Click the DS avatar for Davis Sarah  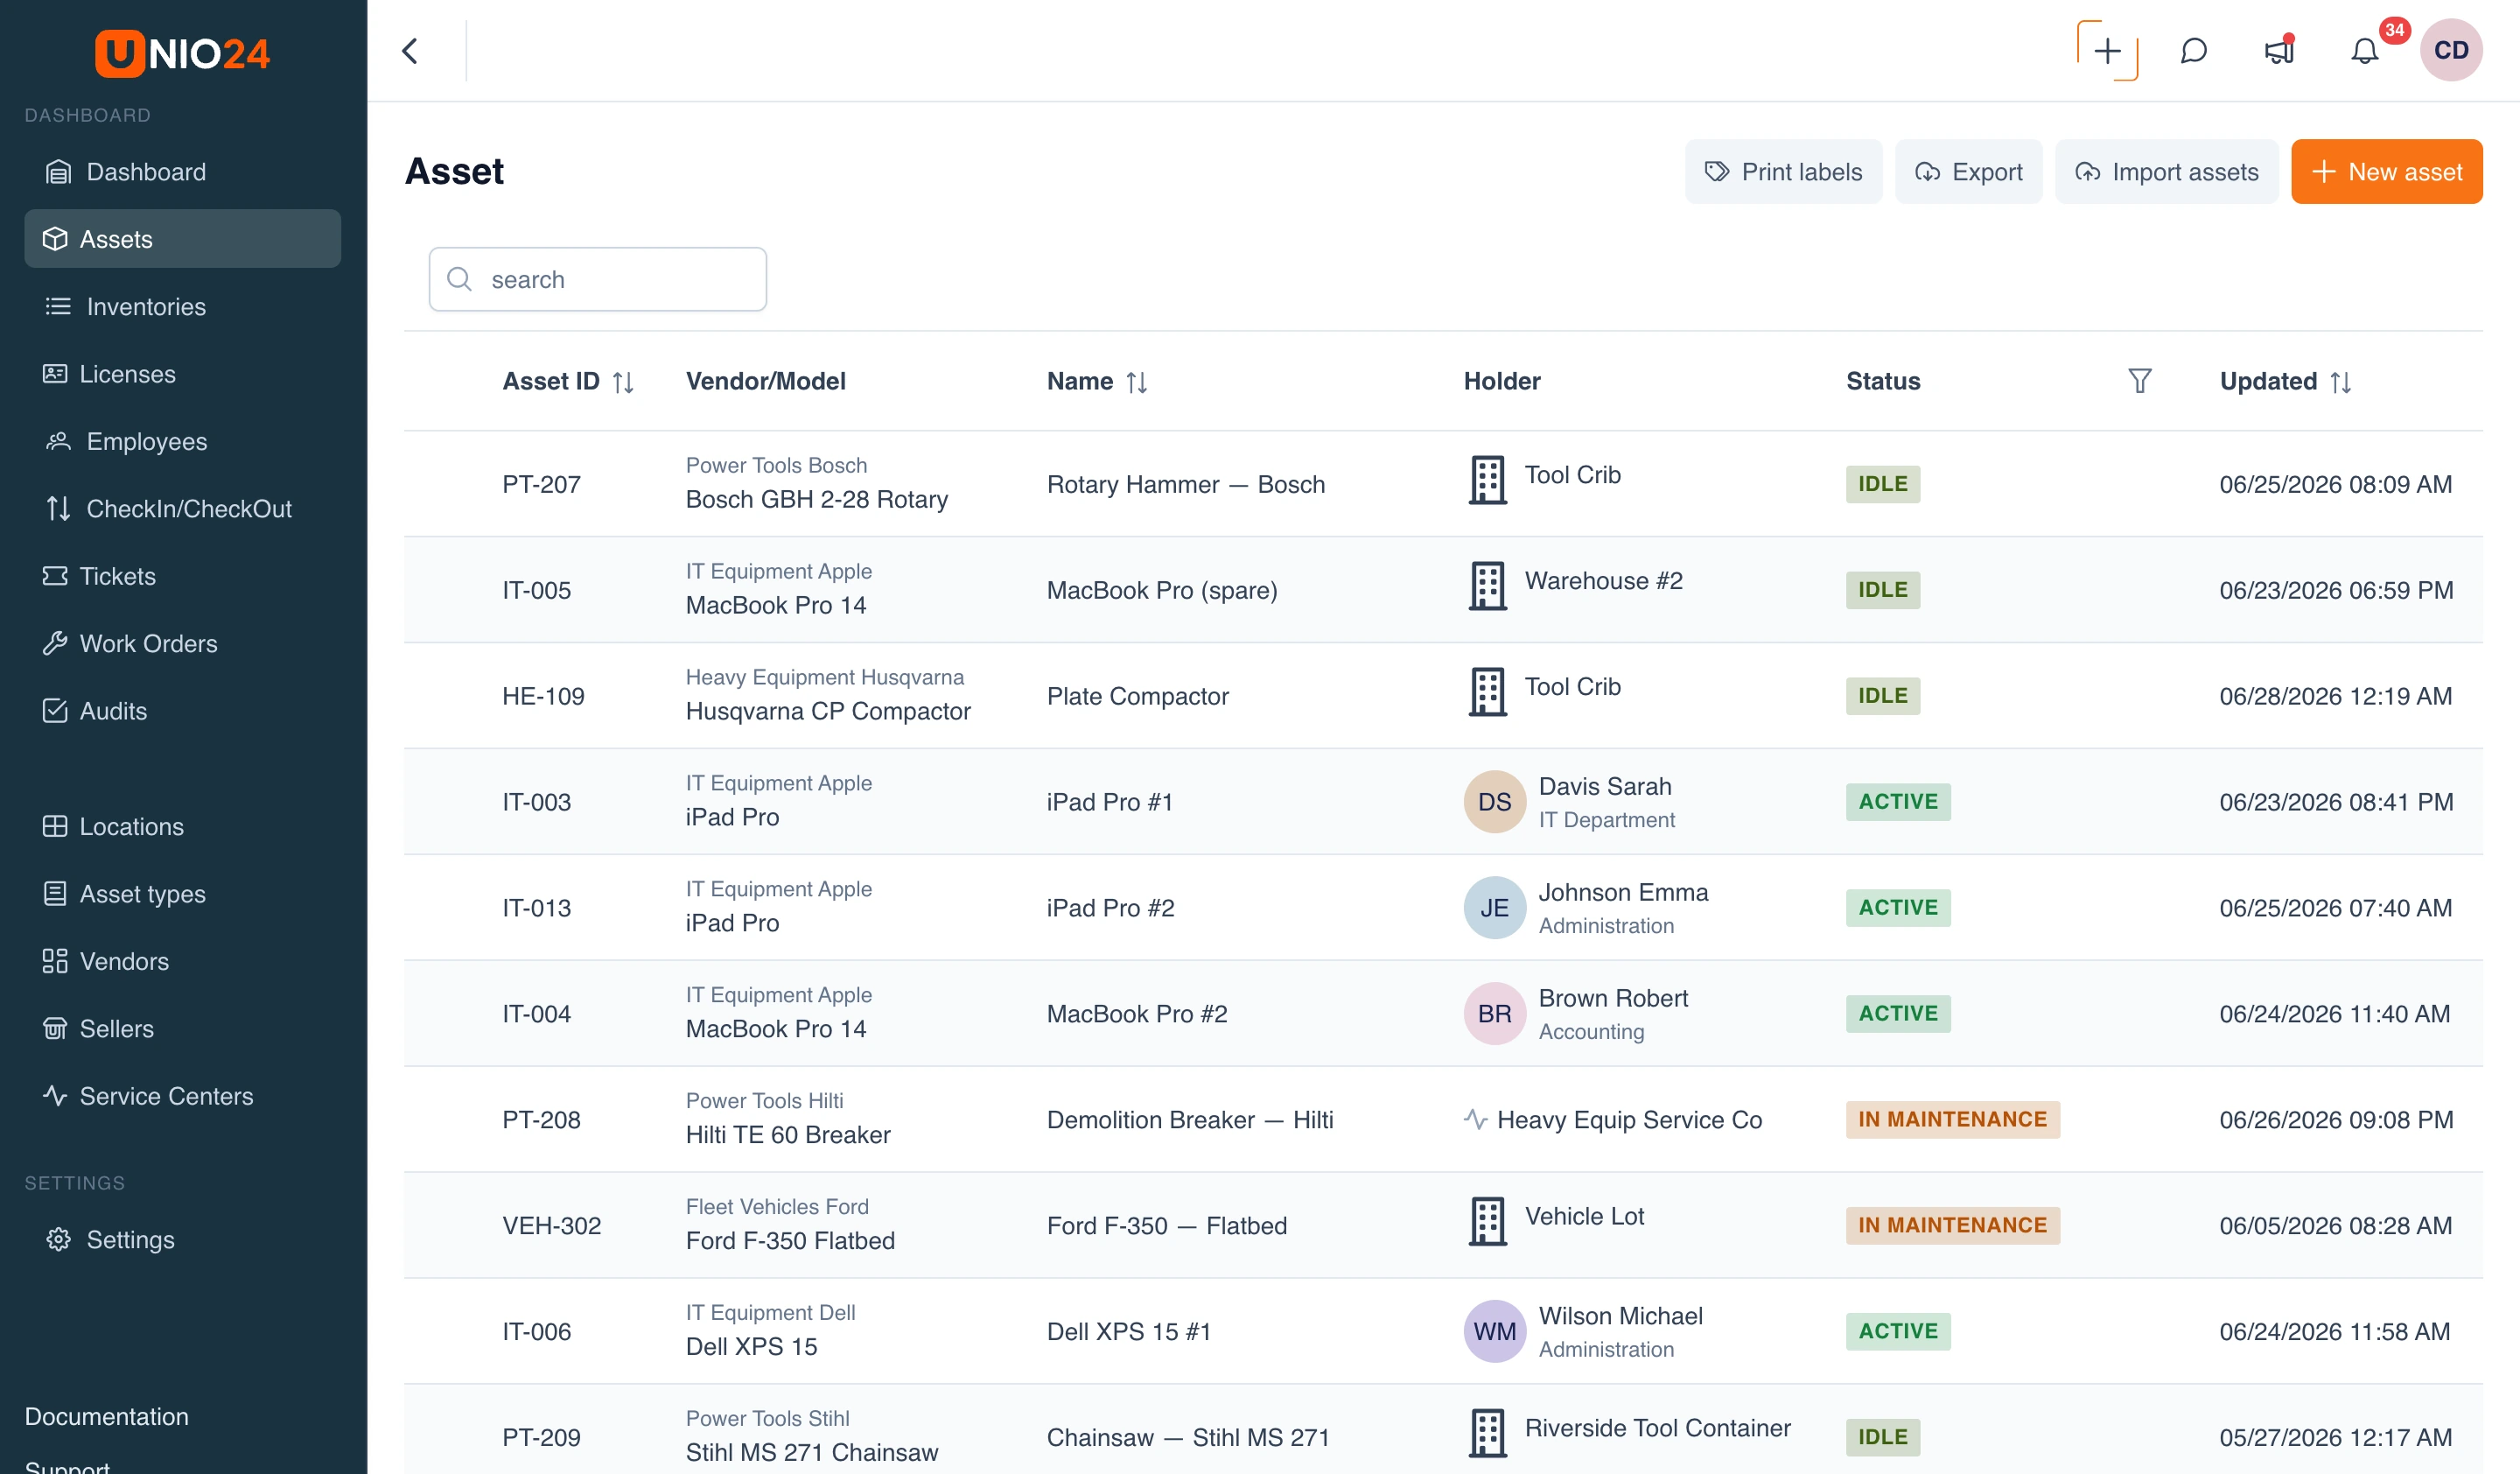[x=1494, y=802]
